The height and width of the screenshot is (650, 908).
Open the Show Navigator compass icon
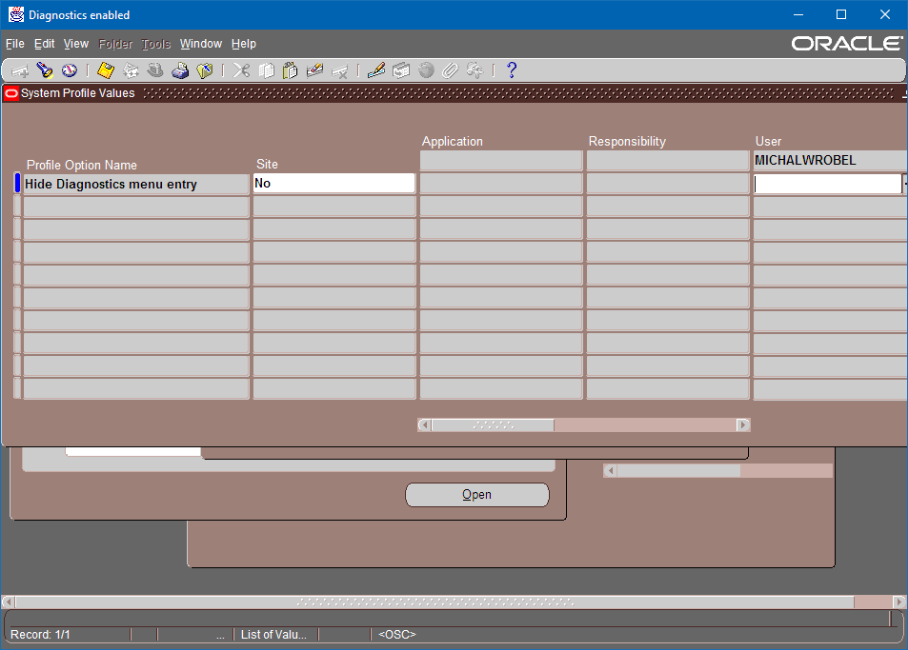(69, 70)
